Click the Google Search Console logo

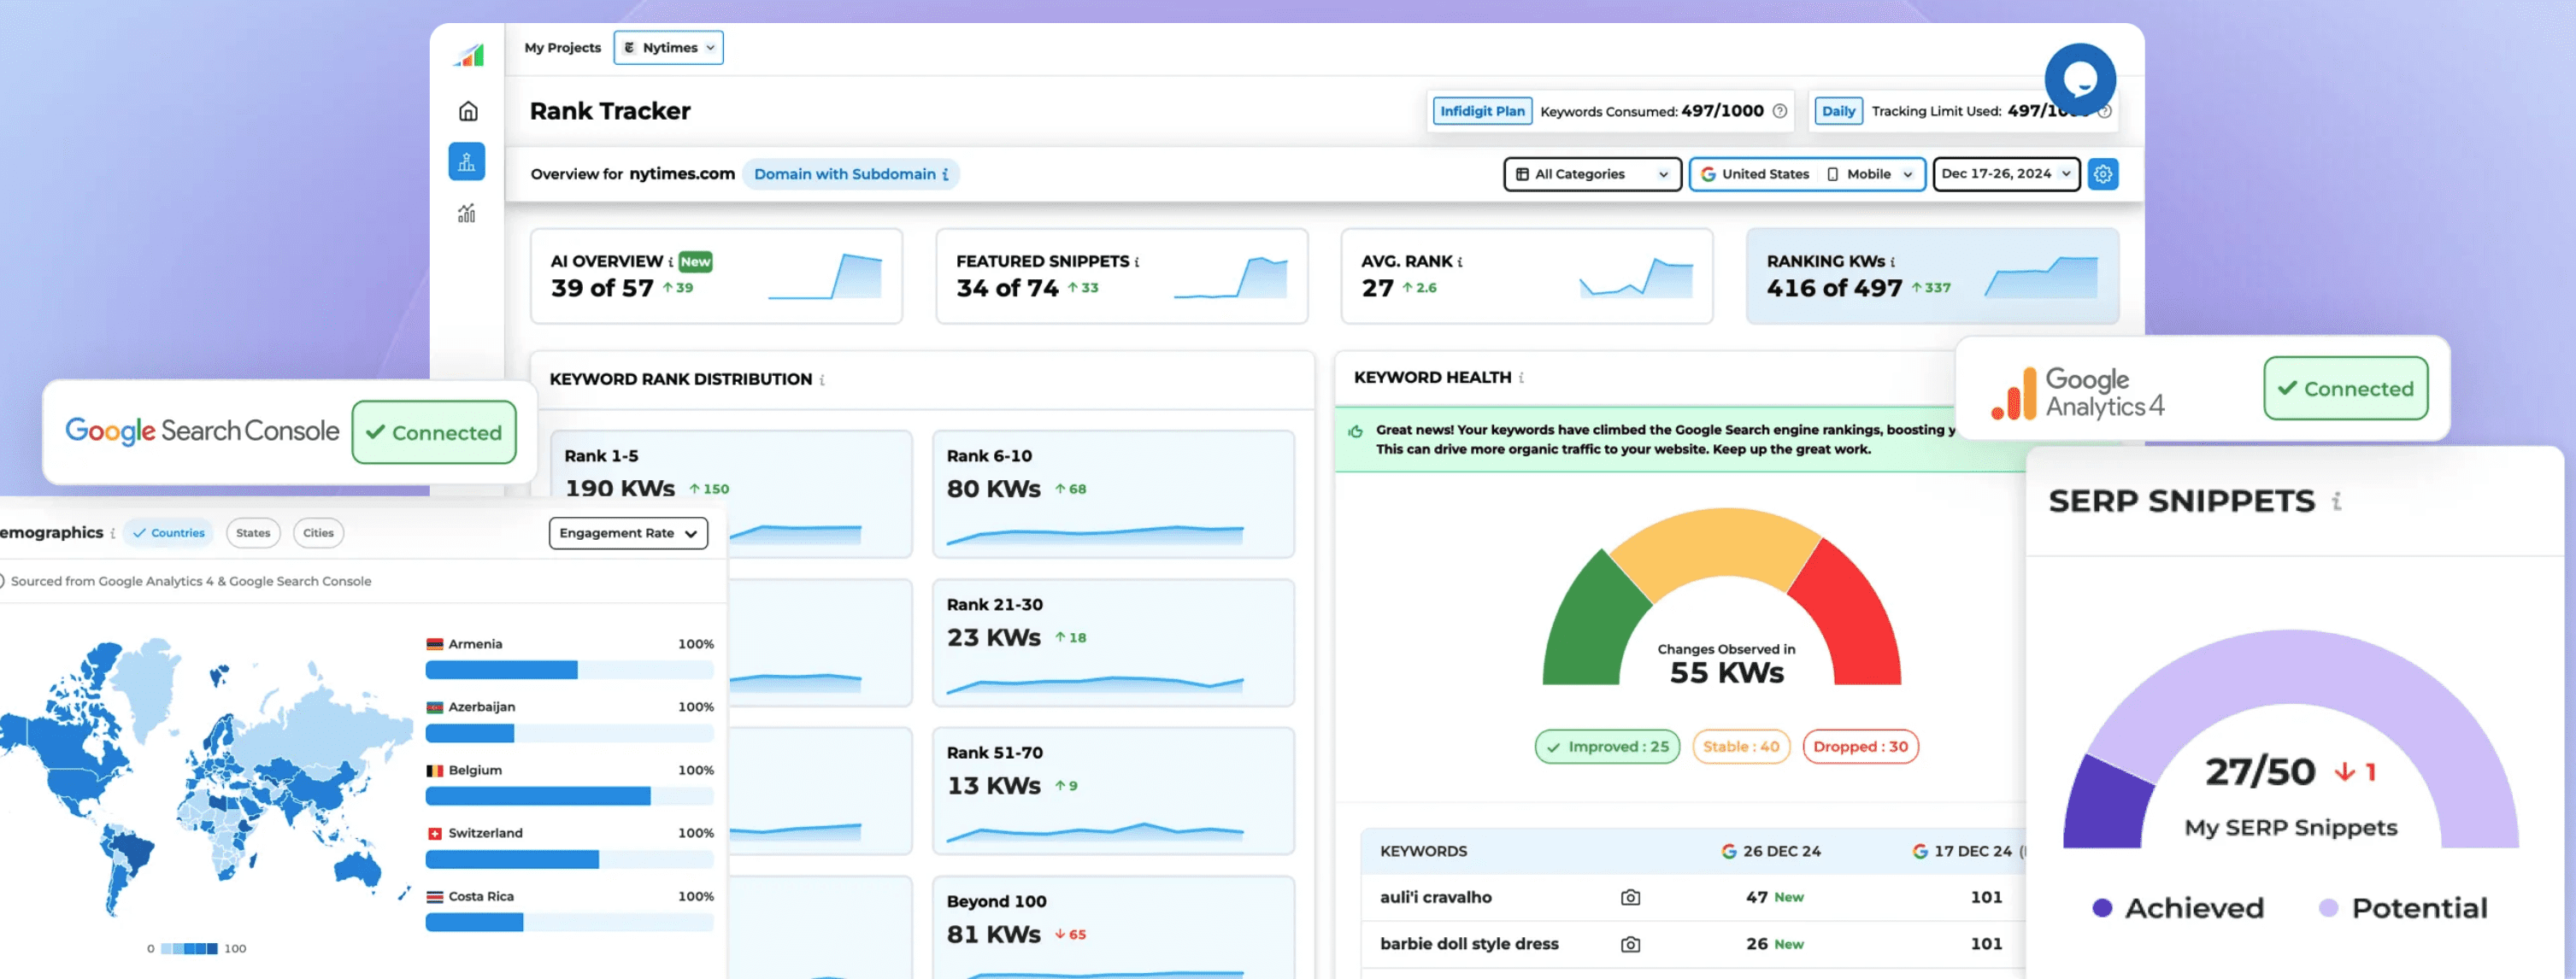click(202, 431)
